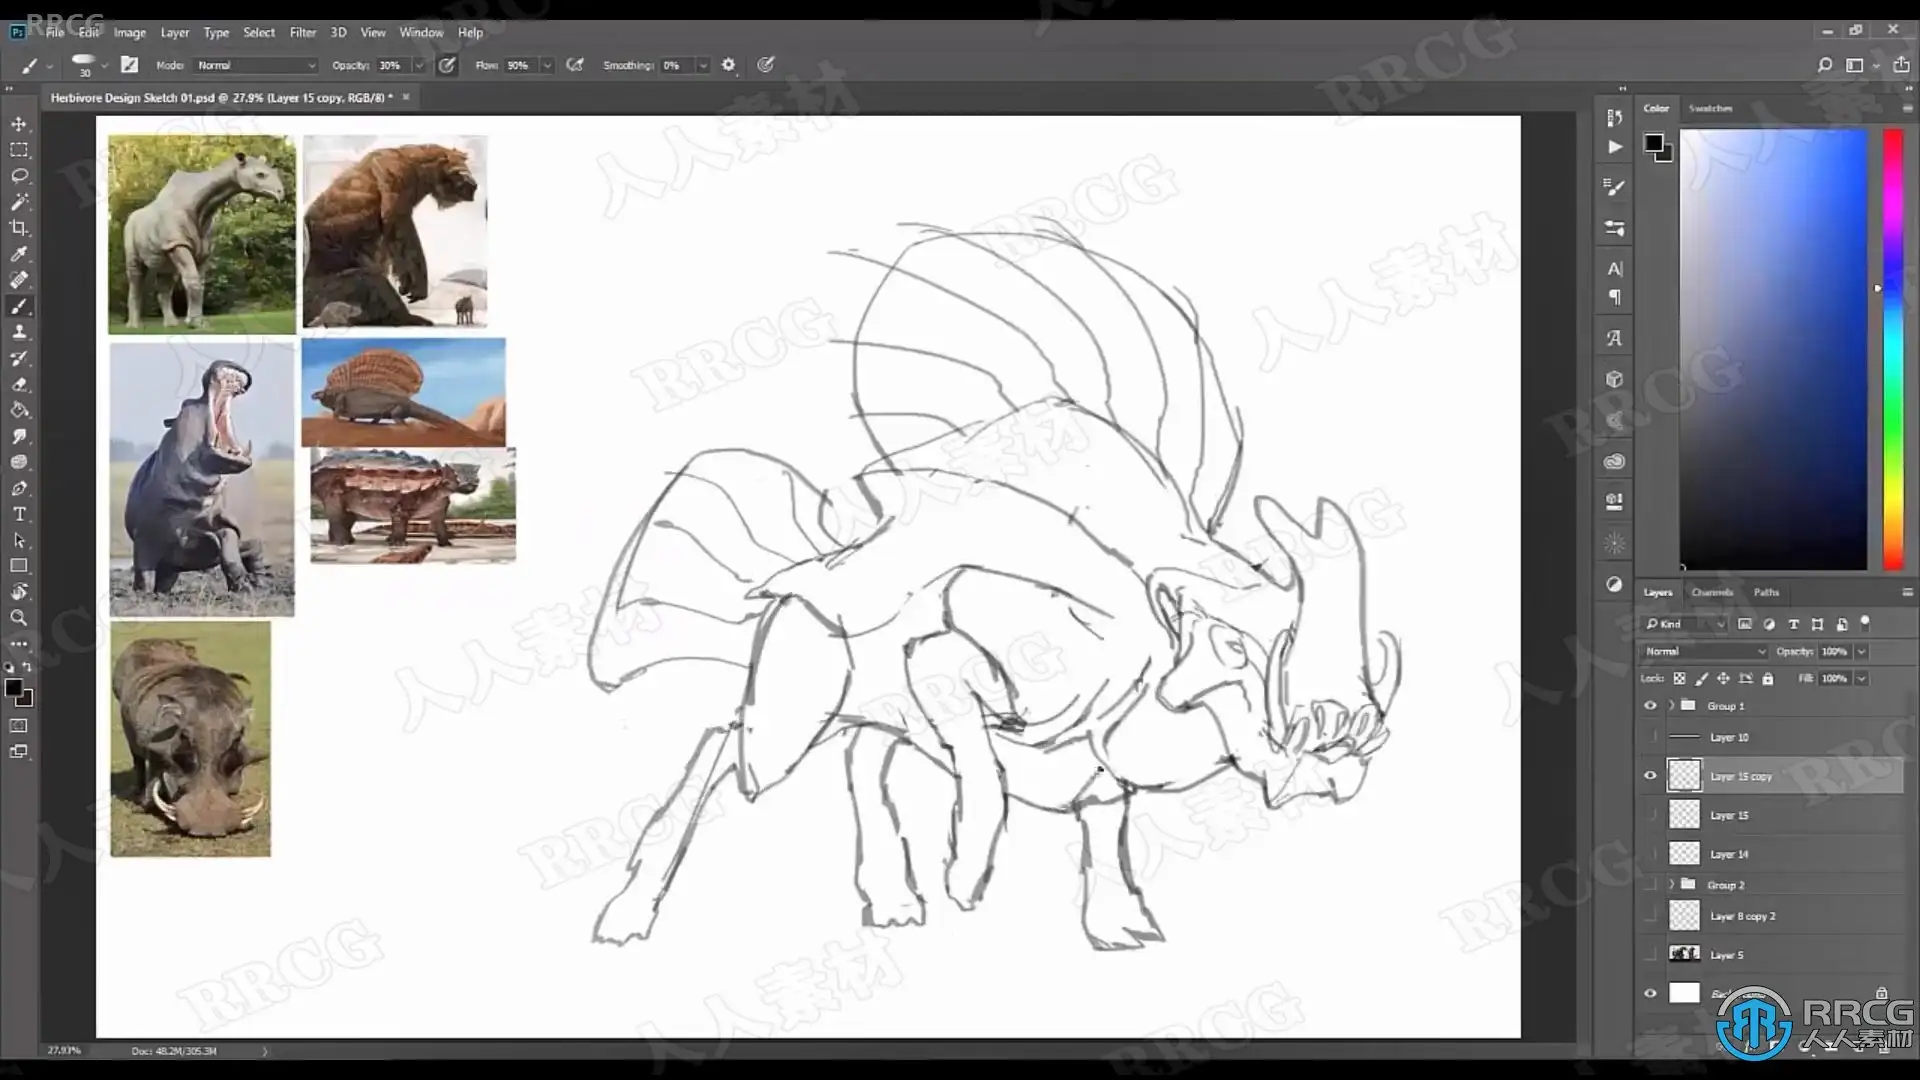
Task: Select the Clone Stamp tool
Action: click(19, 332)
